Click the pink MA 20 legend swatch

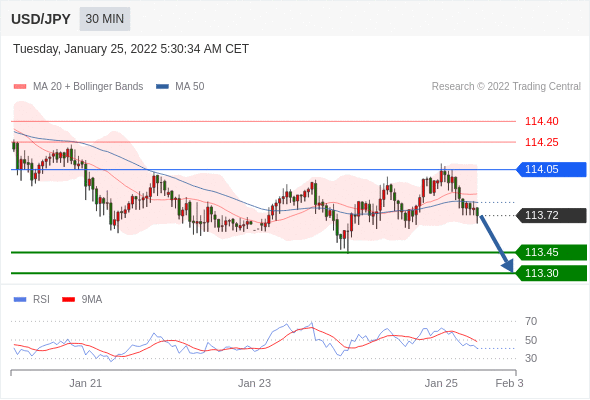(20, 87)
